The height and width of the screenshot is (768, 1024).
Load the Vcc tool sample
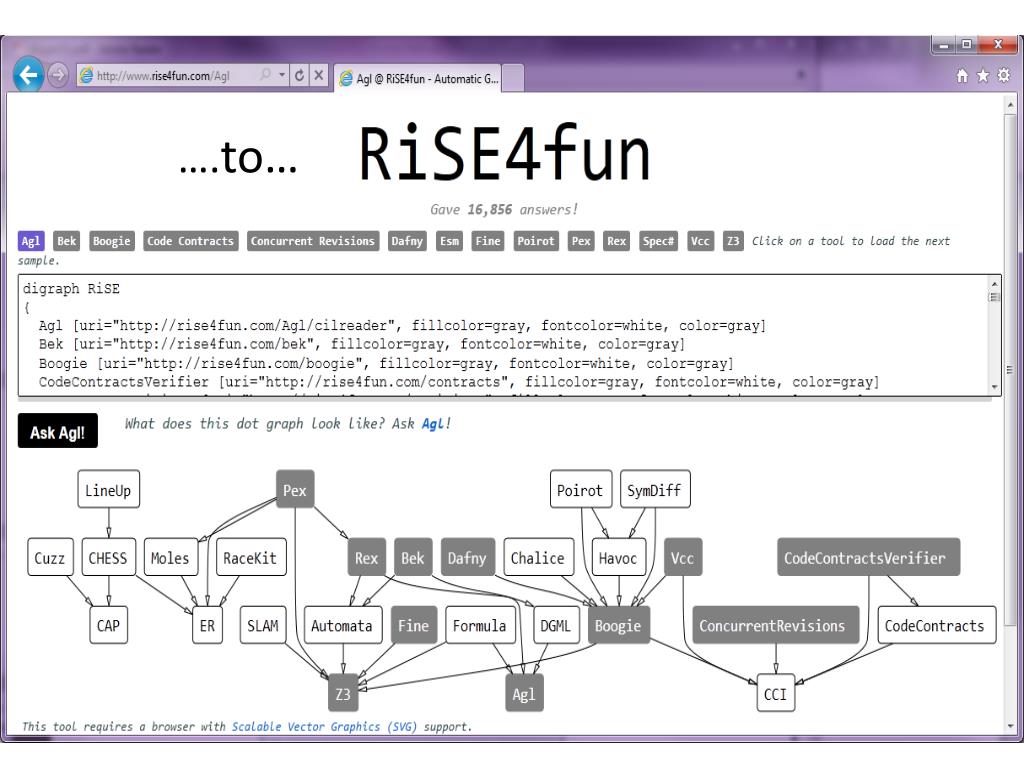click(x=700, y=241)
